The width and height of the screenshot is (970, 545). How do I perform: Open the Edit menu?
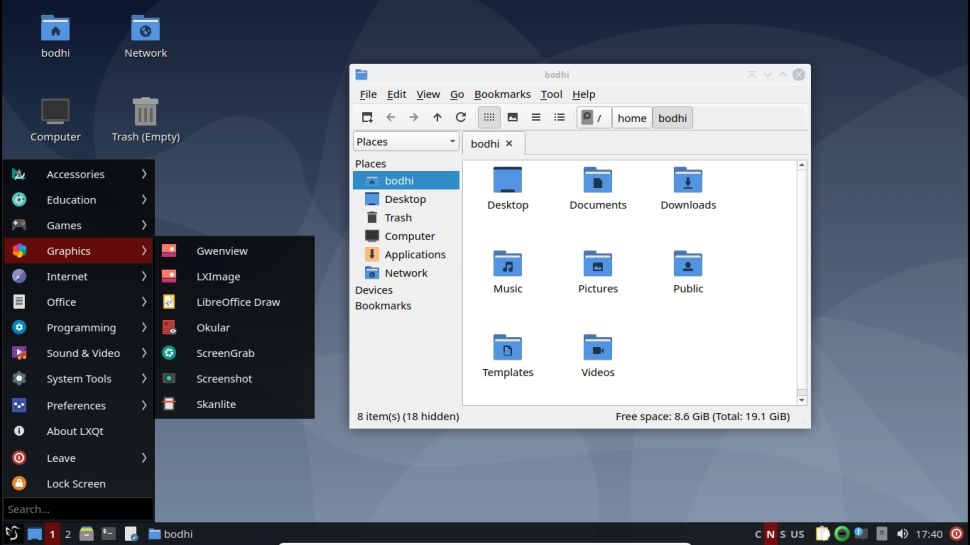tap(397, 94)
